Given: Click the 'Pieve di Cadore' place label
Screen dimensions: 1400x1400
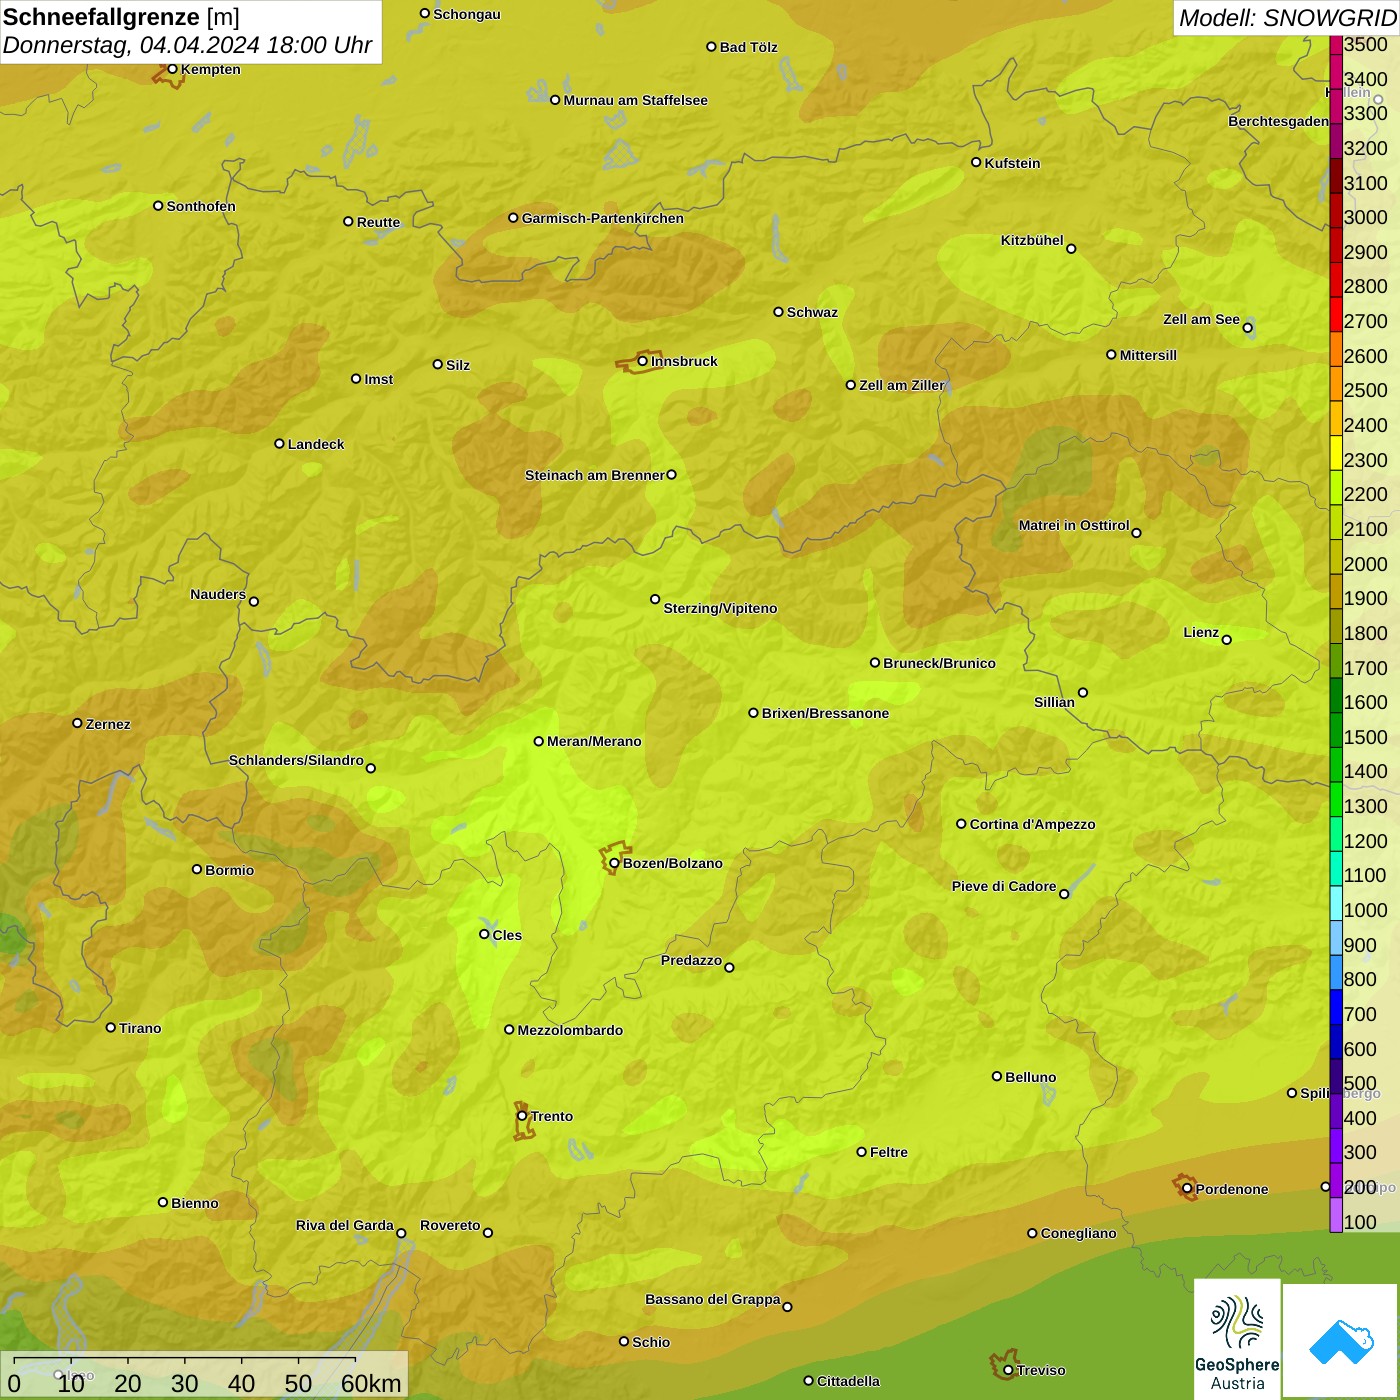Looking at the screenshot, I should pyautogui.click(x=1004, y=886).
